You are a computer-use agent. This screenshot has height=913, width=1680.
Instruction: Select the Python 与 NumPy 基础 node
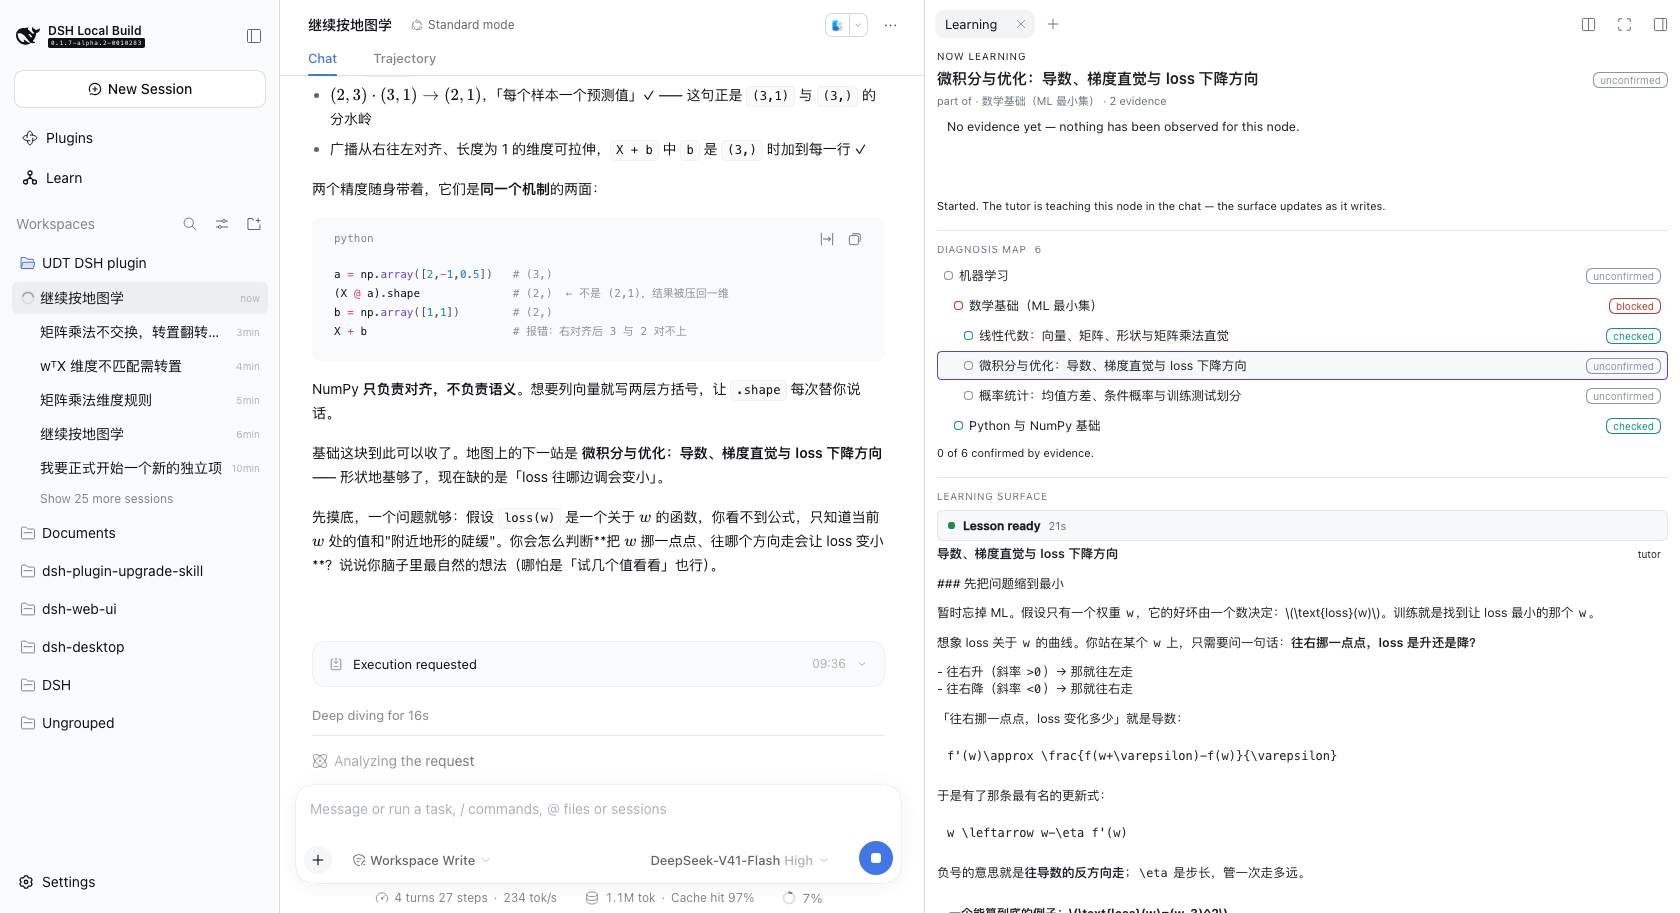1302,426
